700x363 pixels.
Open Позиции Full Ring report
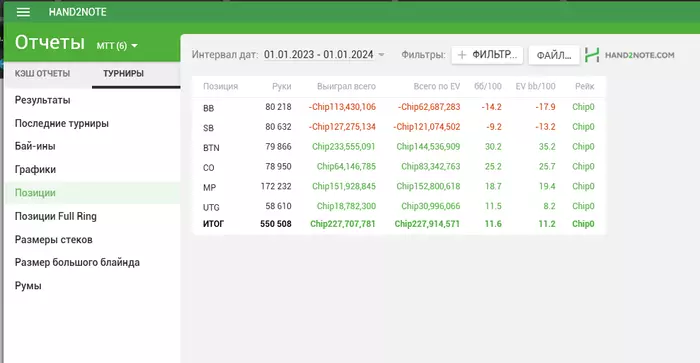point(55,216)
